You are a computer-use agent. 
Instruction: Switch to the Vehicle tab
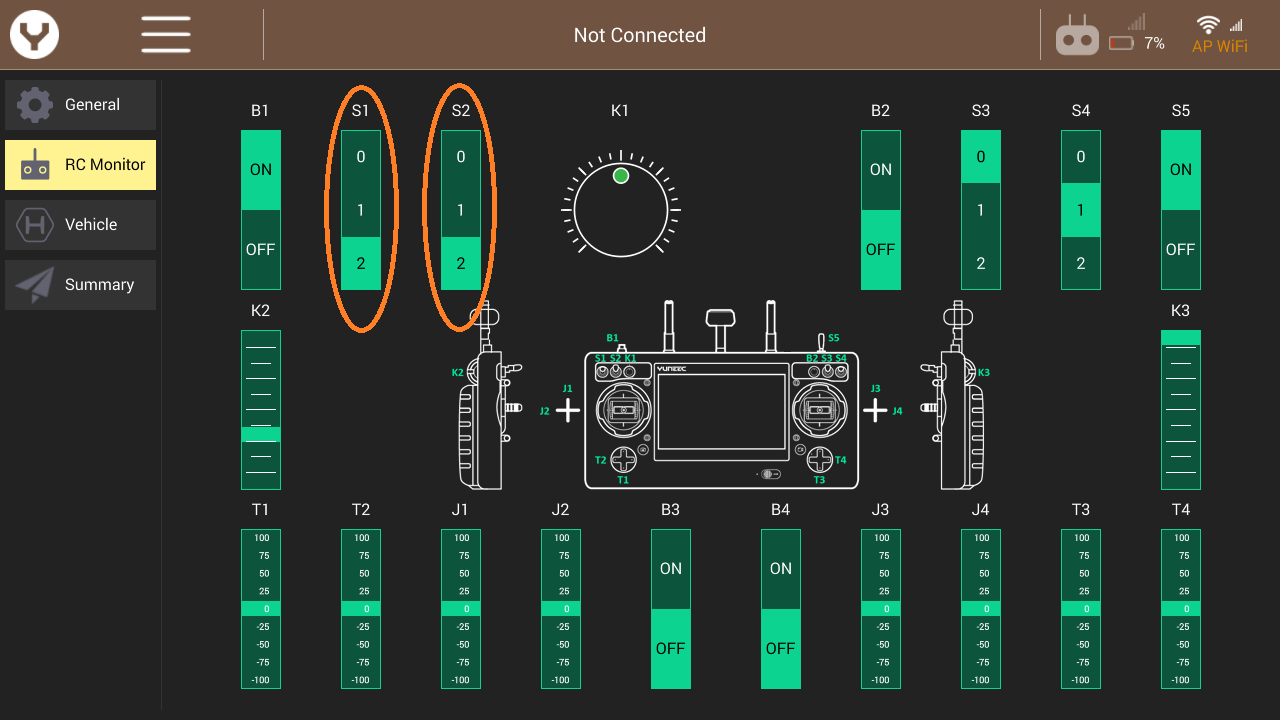(81, 225)
